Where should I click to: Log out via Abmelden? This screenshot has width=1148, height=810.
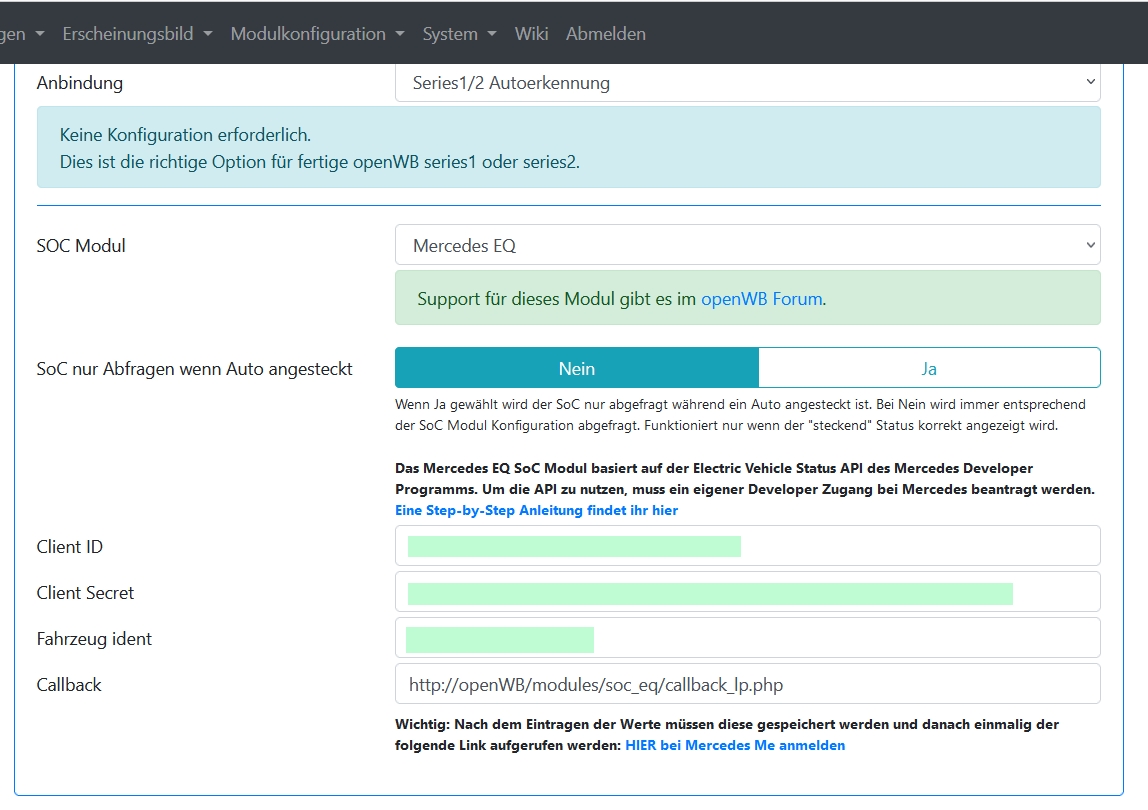[605, 34]
